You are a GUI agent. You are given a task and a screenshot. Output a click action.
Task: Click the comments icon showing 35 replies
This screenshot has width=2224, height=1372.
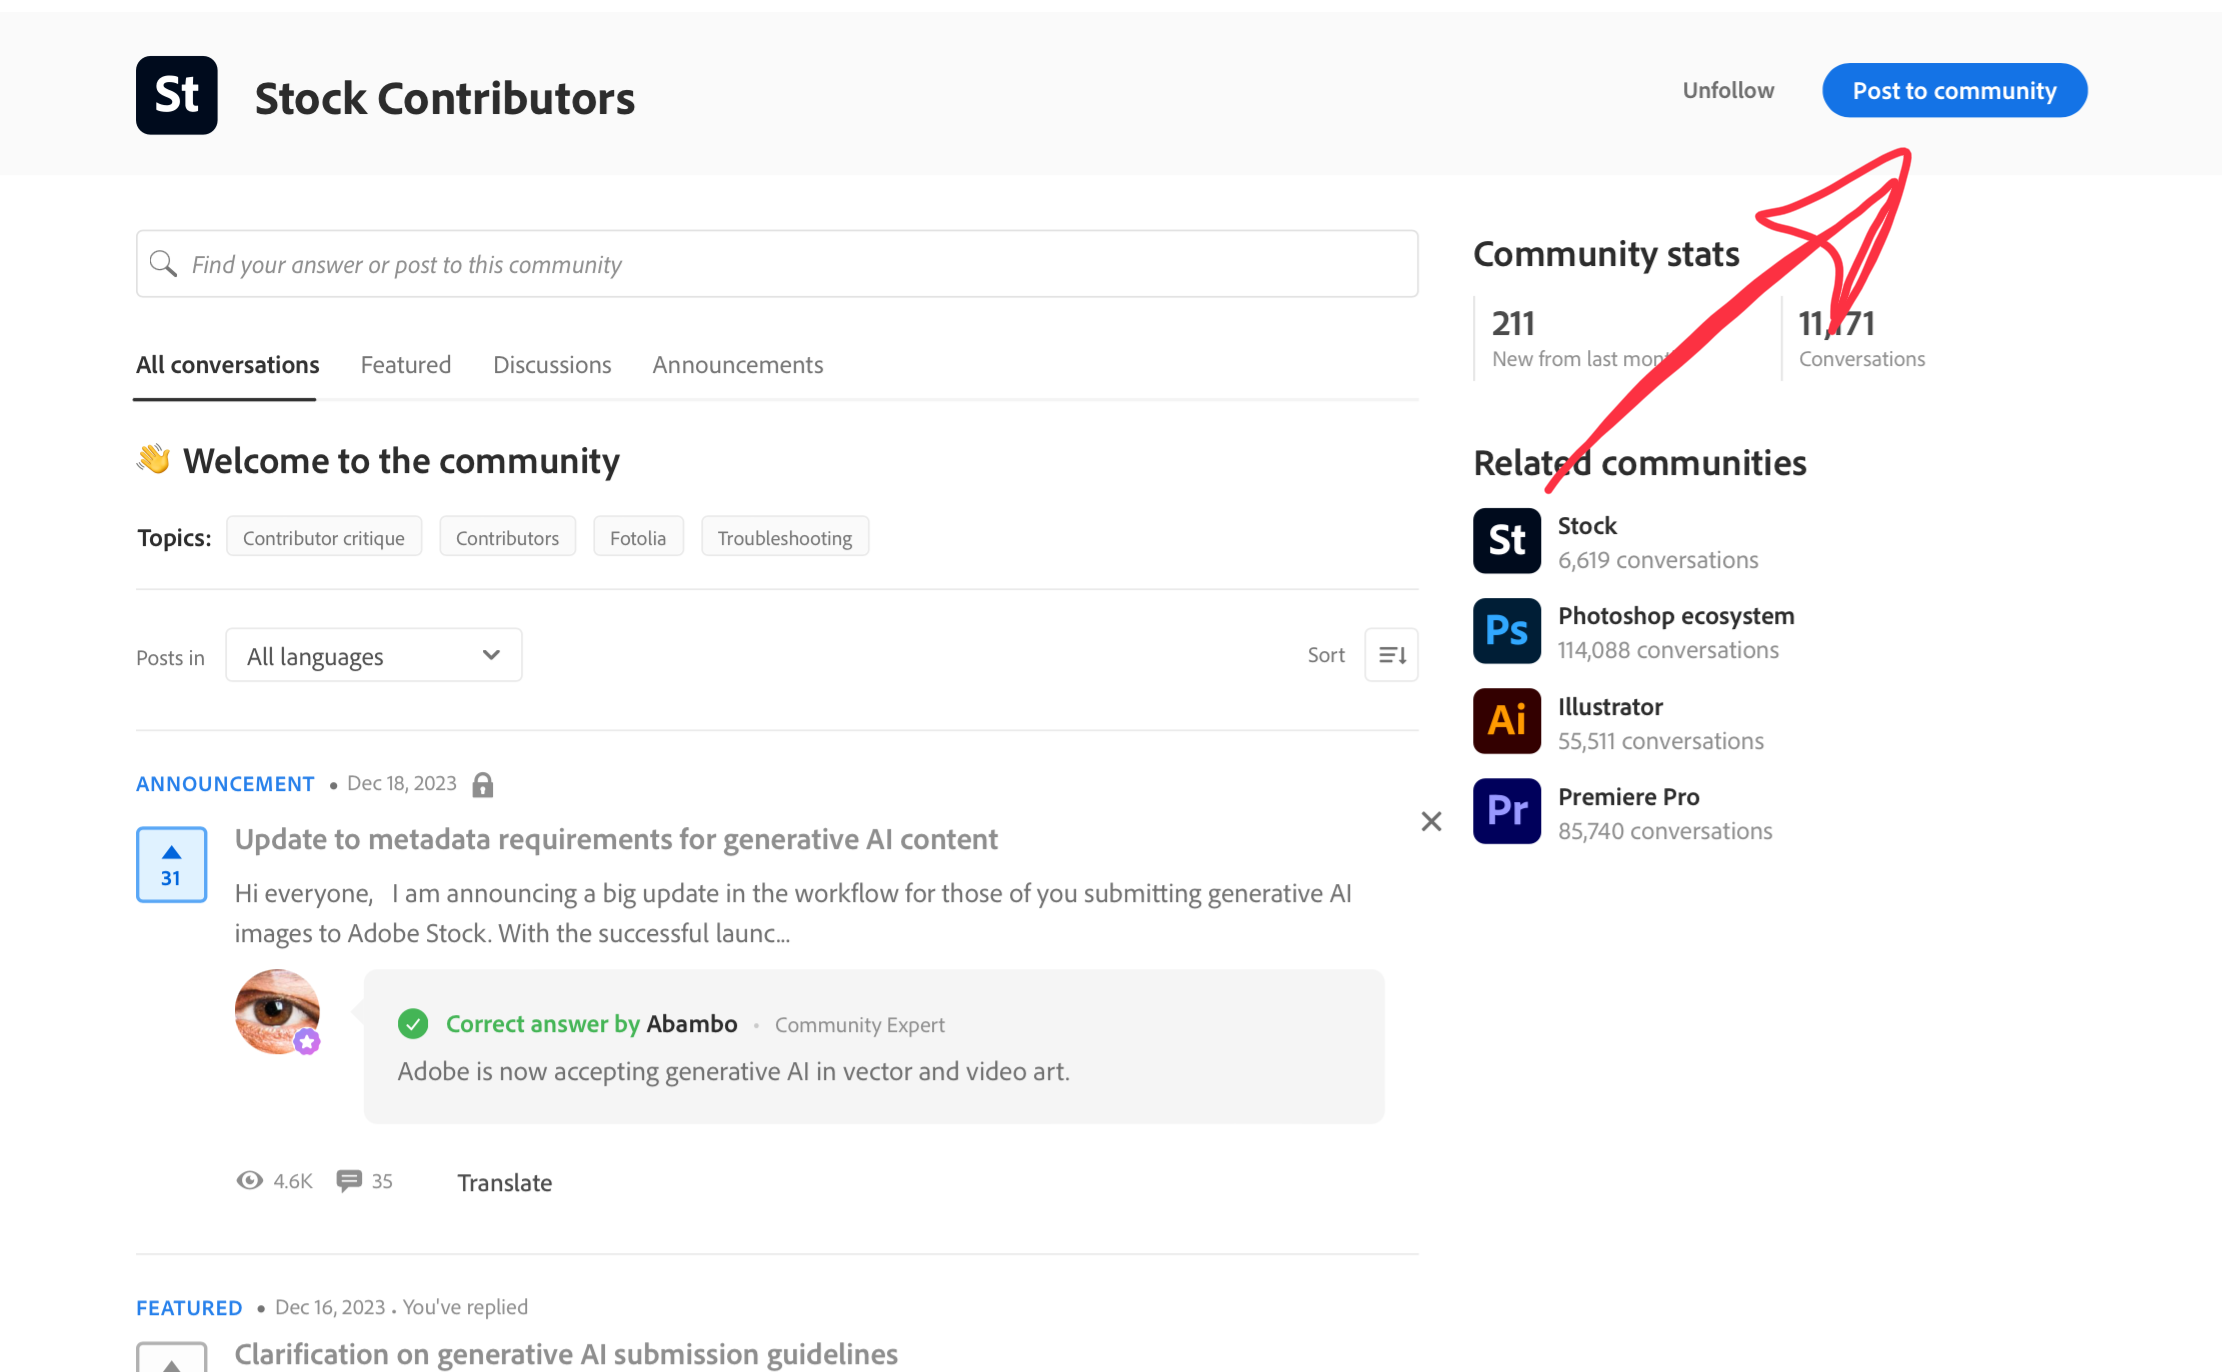point(350,1181)
